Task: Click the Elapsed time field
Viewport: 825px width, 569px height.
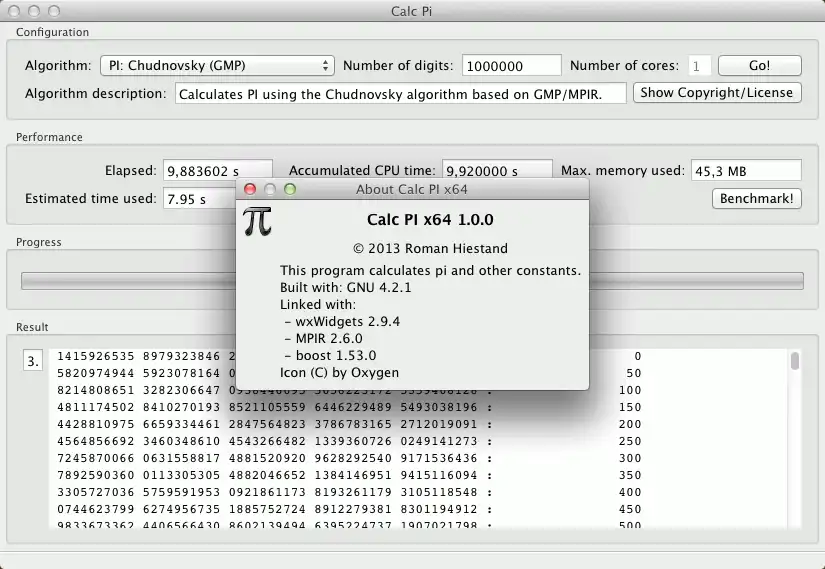Action: 217,171
